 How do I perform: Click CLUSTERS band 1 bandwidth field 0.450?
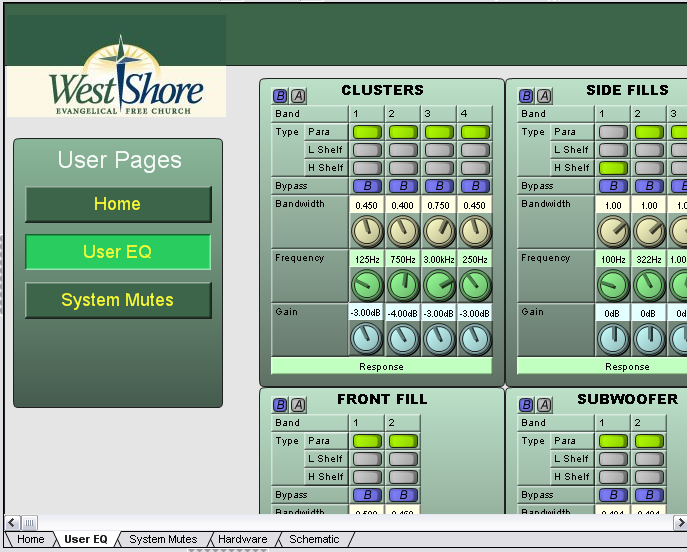[x=367, y=205]
